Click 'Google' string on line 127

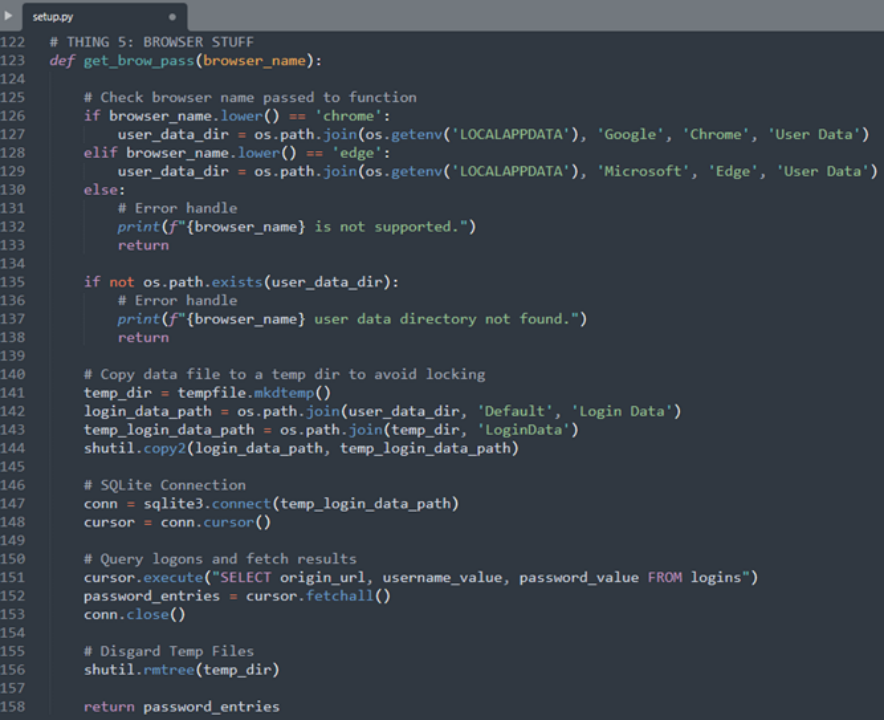pyautogui.click(x=630, y=135)
